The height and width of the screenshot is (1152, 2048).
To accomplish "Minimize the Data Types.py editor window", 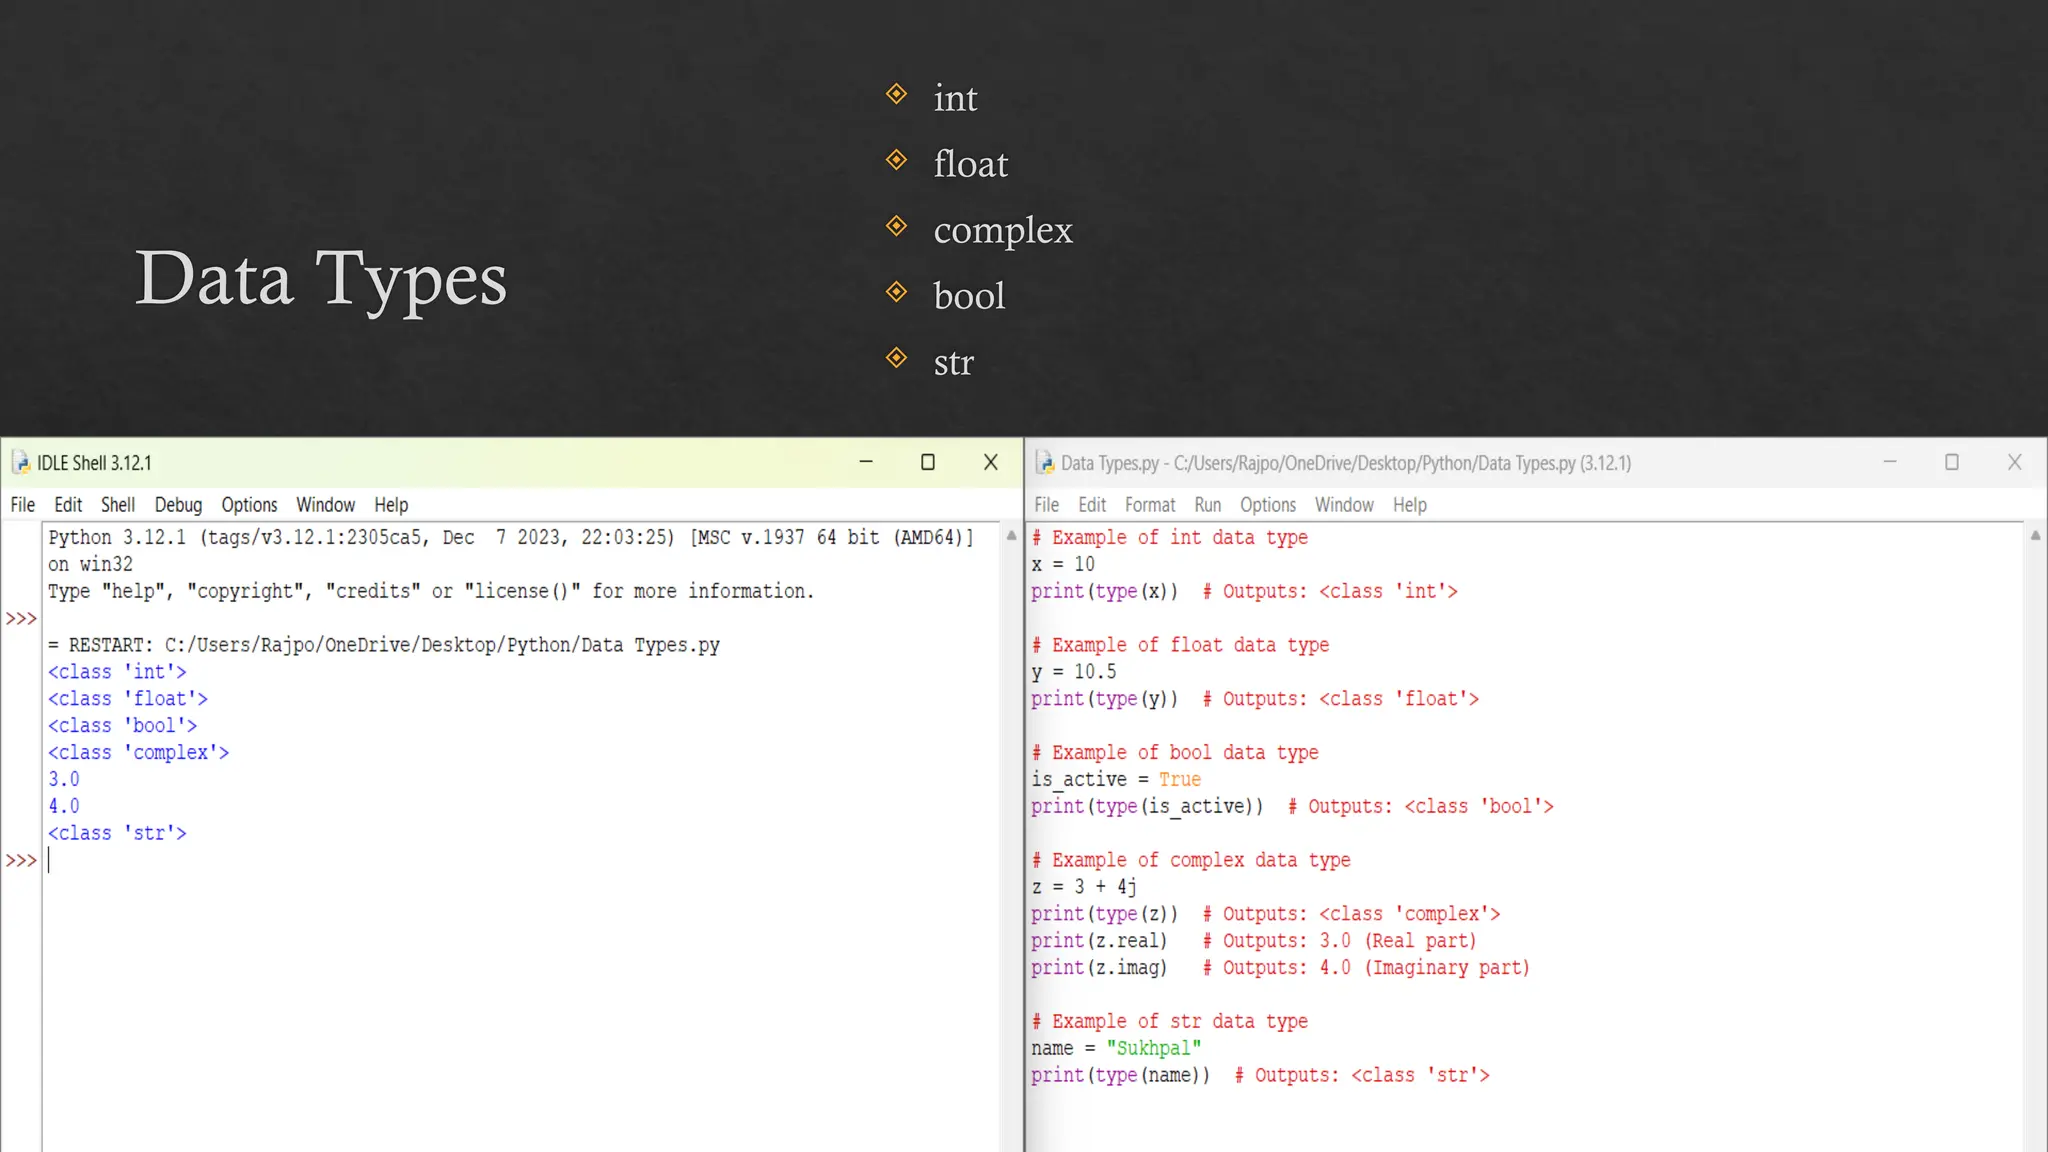I will pyautogui.click(x=1889, y=462).
